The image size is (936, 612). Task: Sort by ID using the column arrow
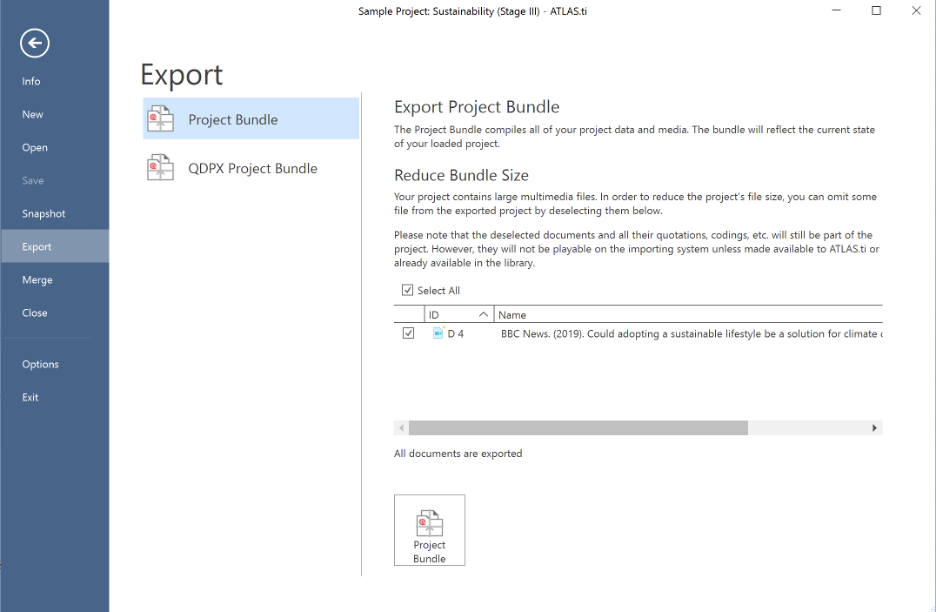[484, 314]
